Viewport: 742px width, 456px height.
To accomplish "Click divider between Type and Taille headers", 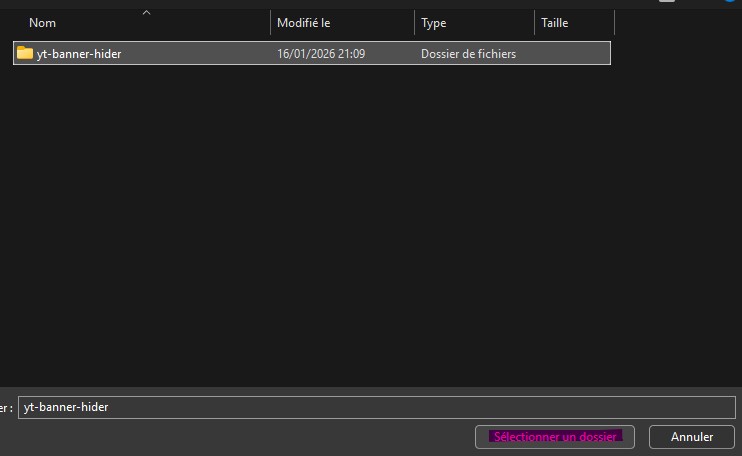I will [x=535, y=23].
